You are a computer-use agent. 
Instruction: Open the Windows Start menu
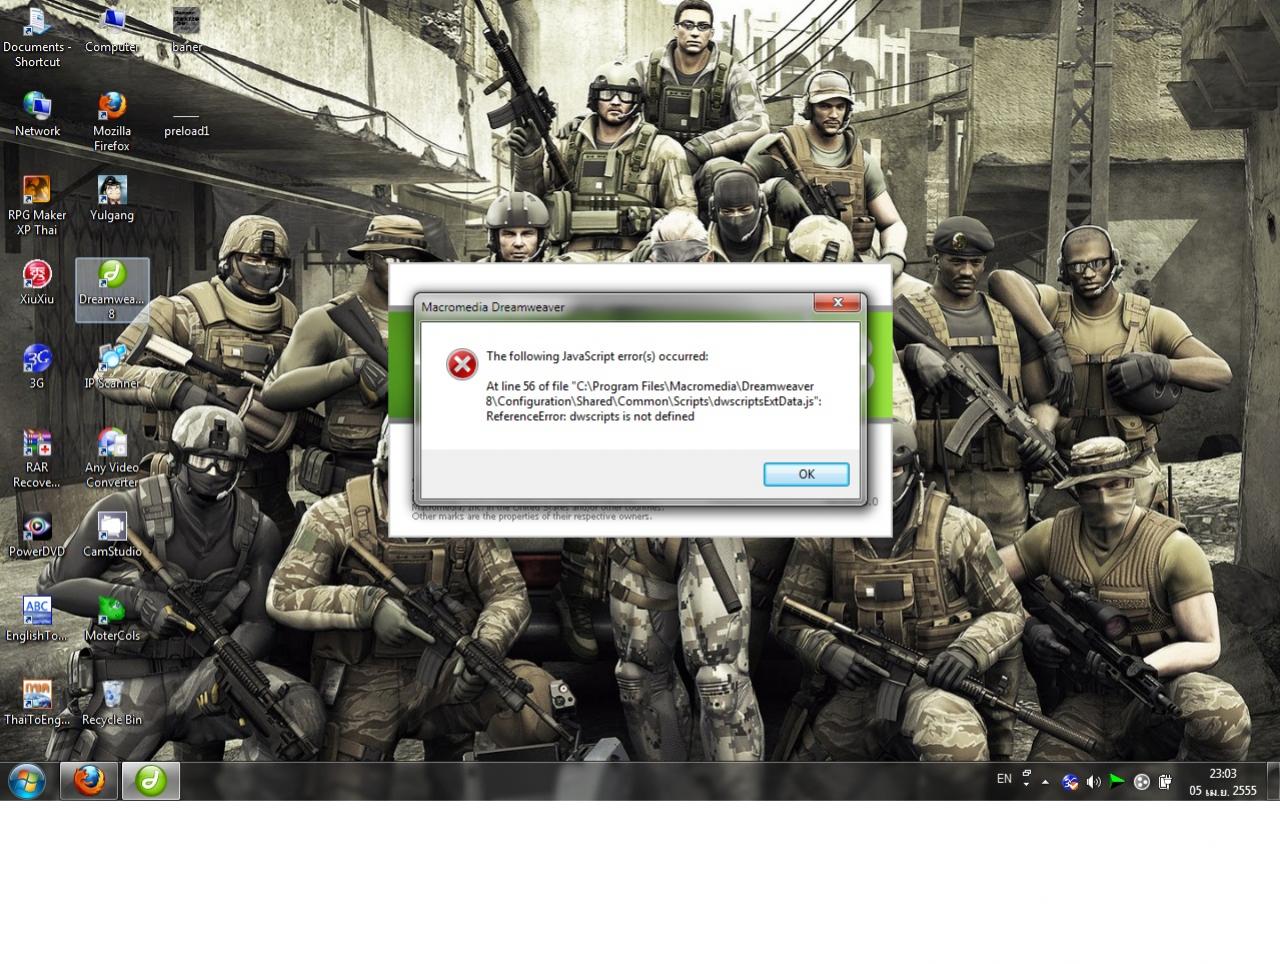pyautogui.click(x=27, y=781)
